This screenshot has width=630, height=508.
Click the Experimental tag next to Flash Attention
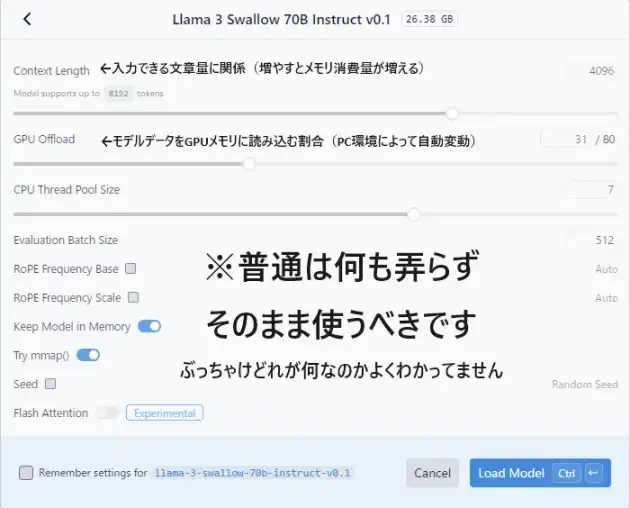click(x=165, y=413)
